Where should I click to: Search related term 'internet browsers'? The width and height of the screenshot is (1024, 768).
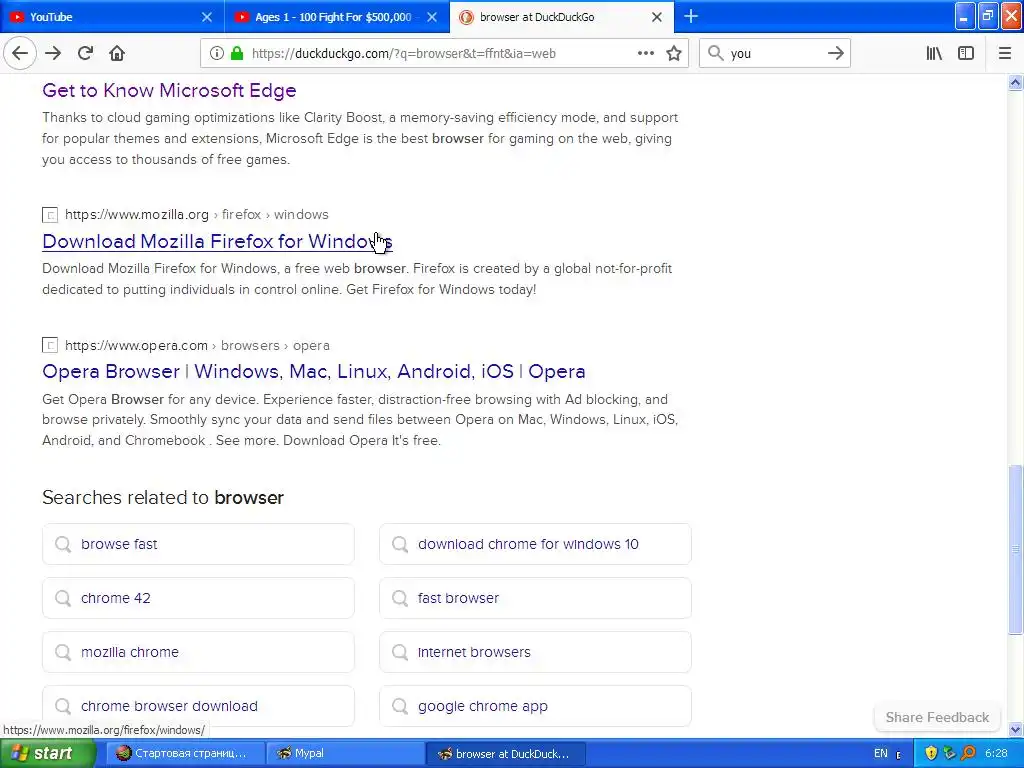[x=535, y=652]
